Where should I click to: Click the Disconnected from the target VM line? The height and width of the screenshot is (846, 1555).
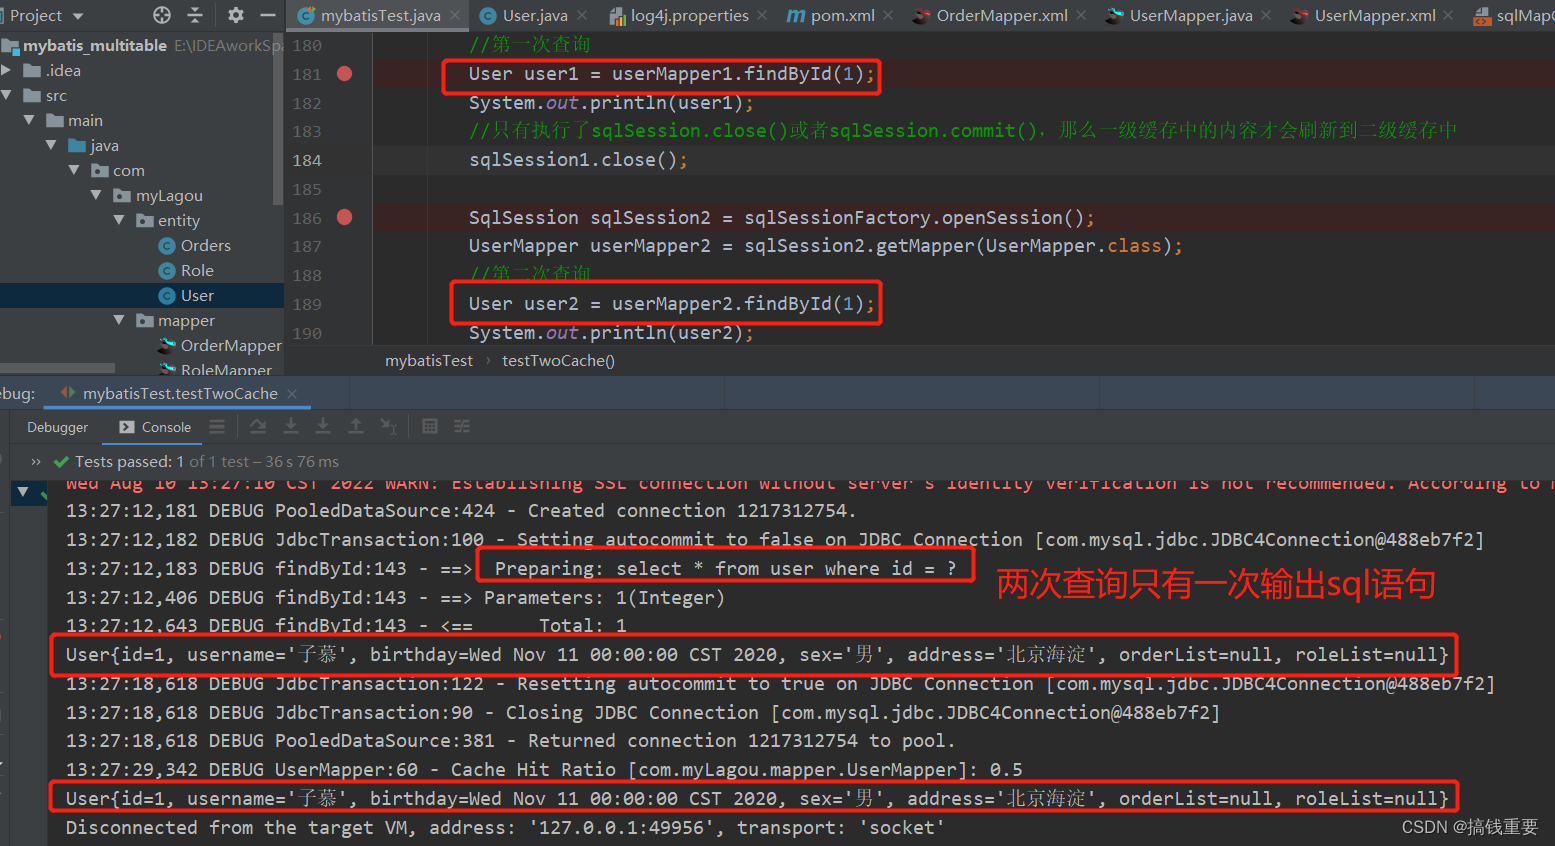[x=505, y=828]
